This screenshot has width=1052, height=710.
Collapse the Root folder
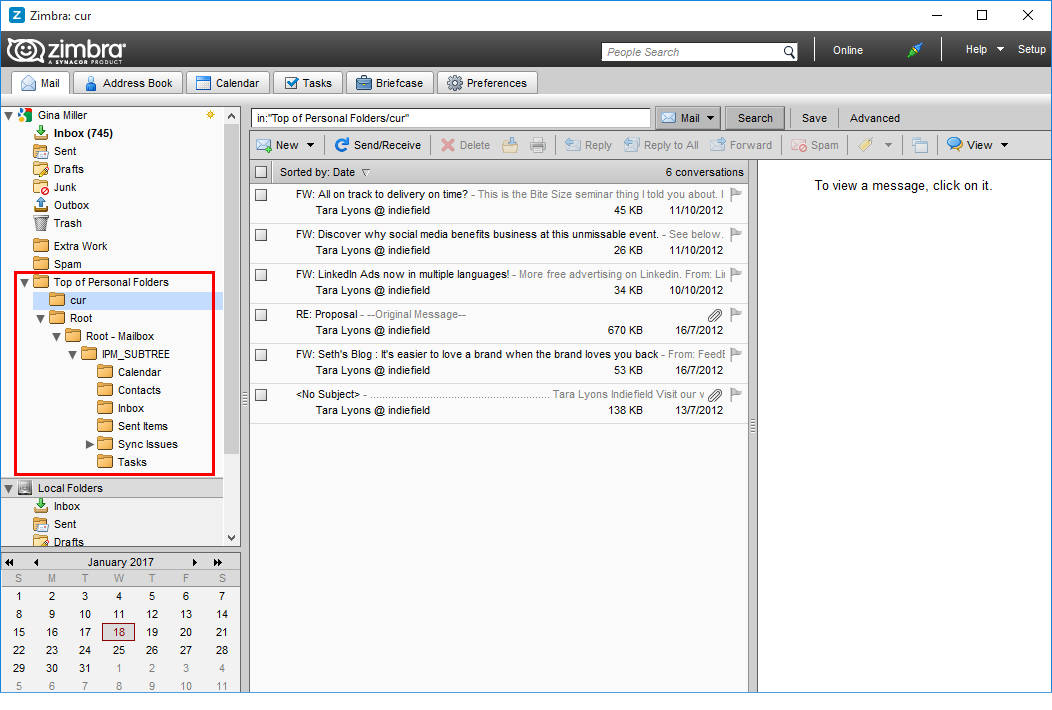pyautogui.click(x=41, y=319)
